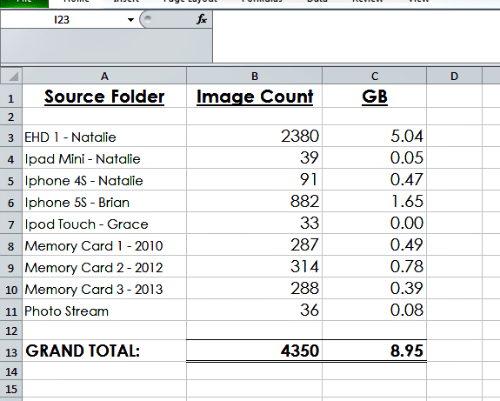500x401 pixels.
Task: Select column C header
Action: 375,76
